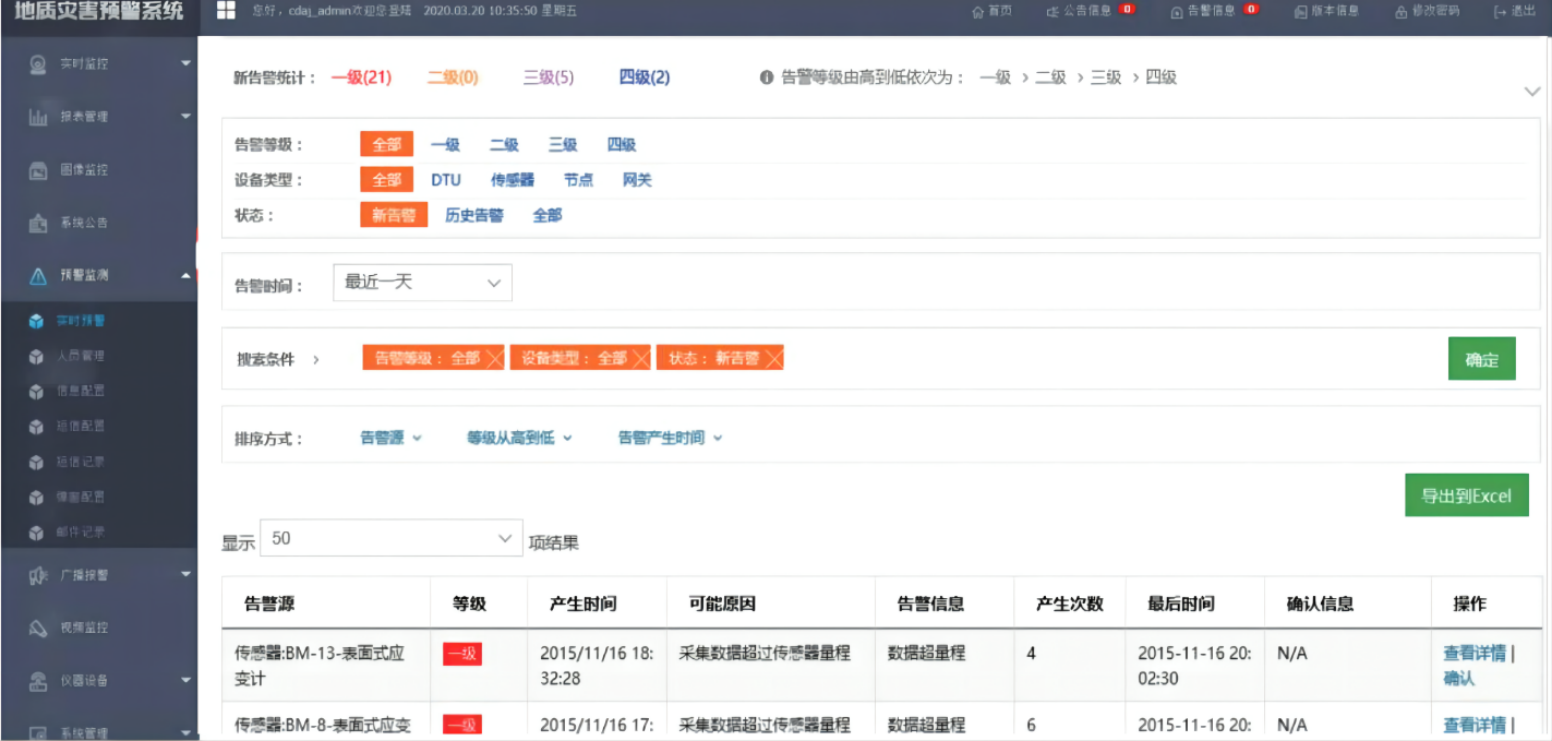Open 邮件记录 in the sidebar submenu
Screen dimensions: 1552x741
pyautogui.click(x=81, y=532)
